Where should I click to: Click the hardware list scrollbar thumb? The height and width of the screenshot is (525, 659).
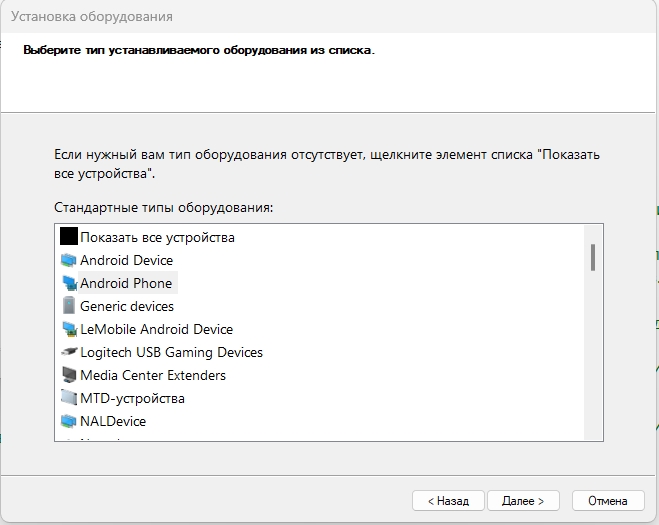(593, 257)
